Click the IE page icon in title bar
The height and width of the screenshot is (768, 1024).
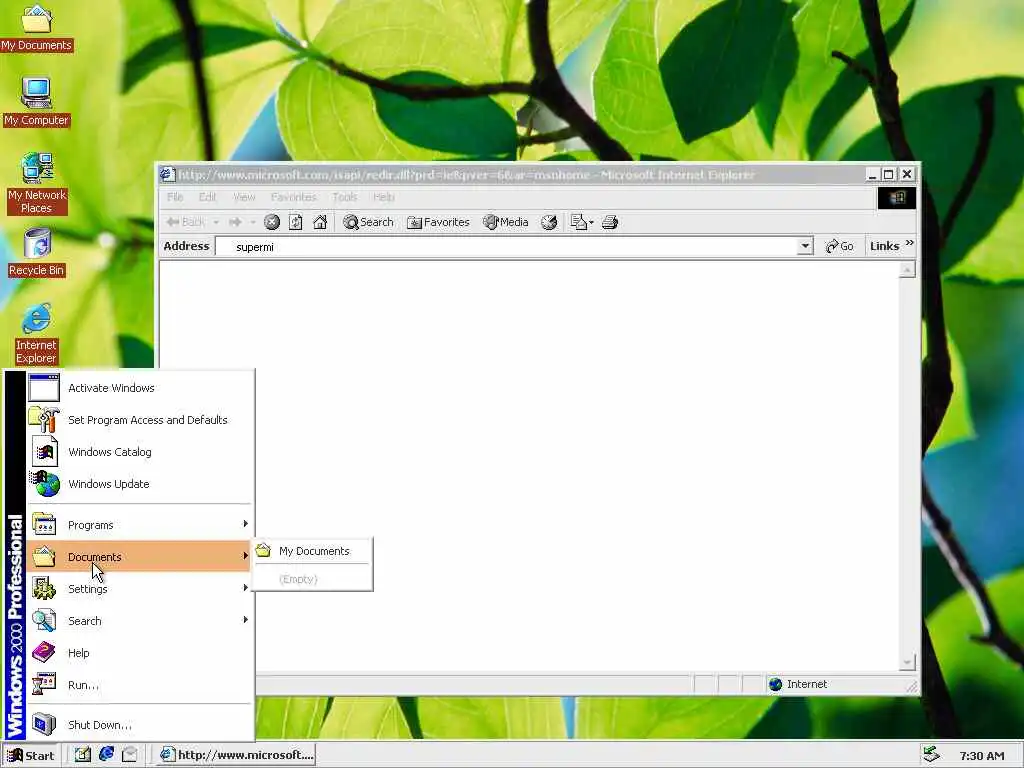coord(167,174)
